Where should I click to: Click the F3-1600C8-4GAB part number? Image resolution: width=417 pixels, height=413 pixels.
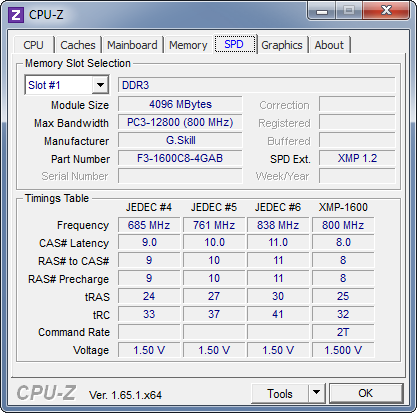click(x=180, y=158)
